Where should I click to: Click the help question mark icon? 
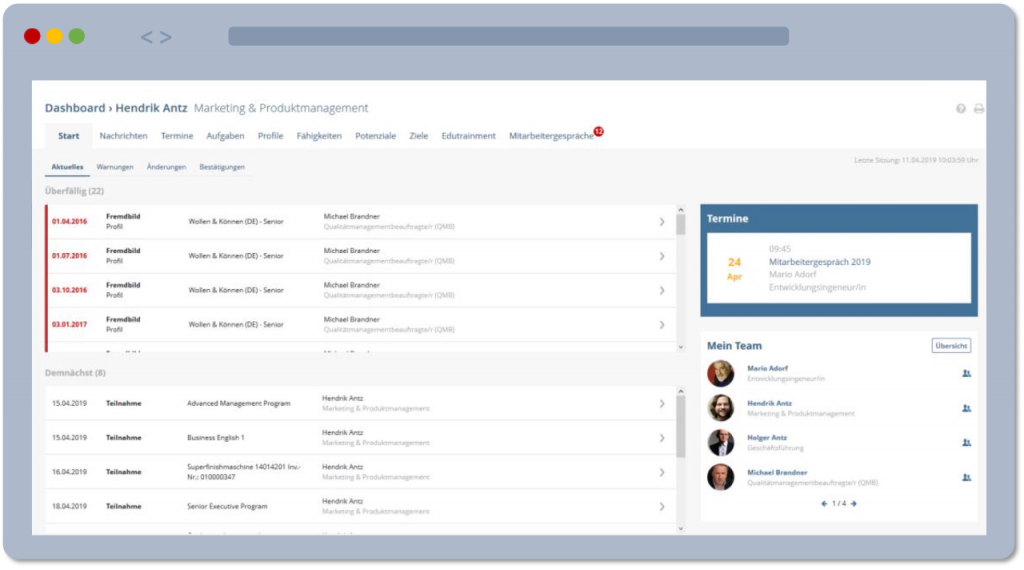point(961,108)
